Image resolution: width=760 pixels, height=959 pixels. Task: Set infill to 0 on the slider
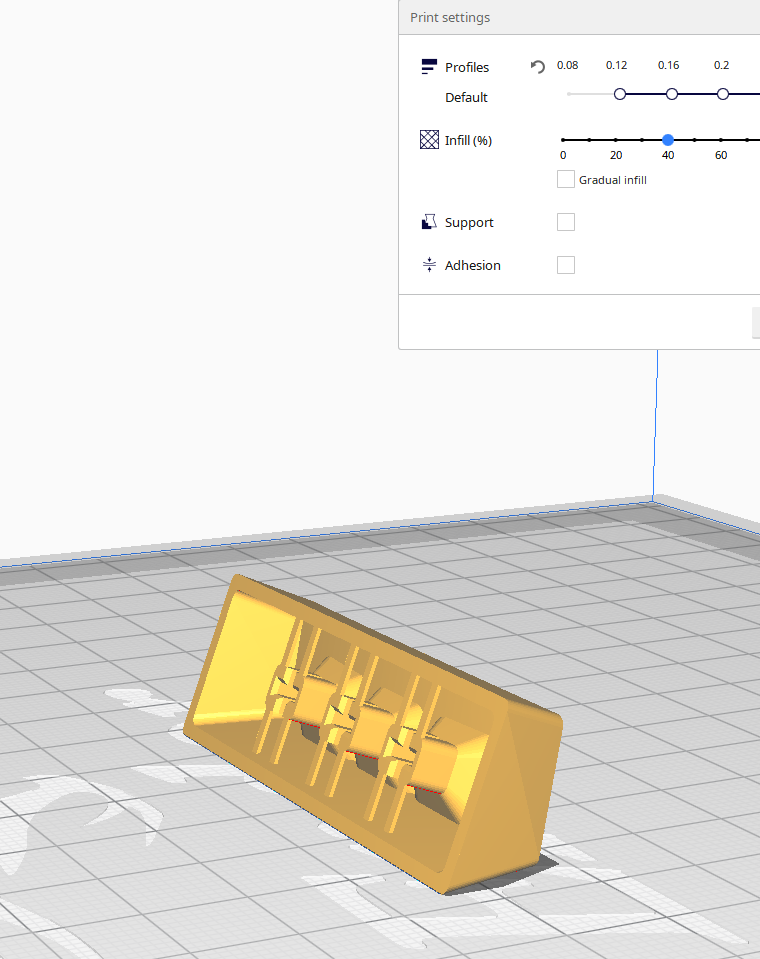pos(563,140)
